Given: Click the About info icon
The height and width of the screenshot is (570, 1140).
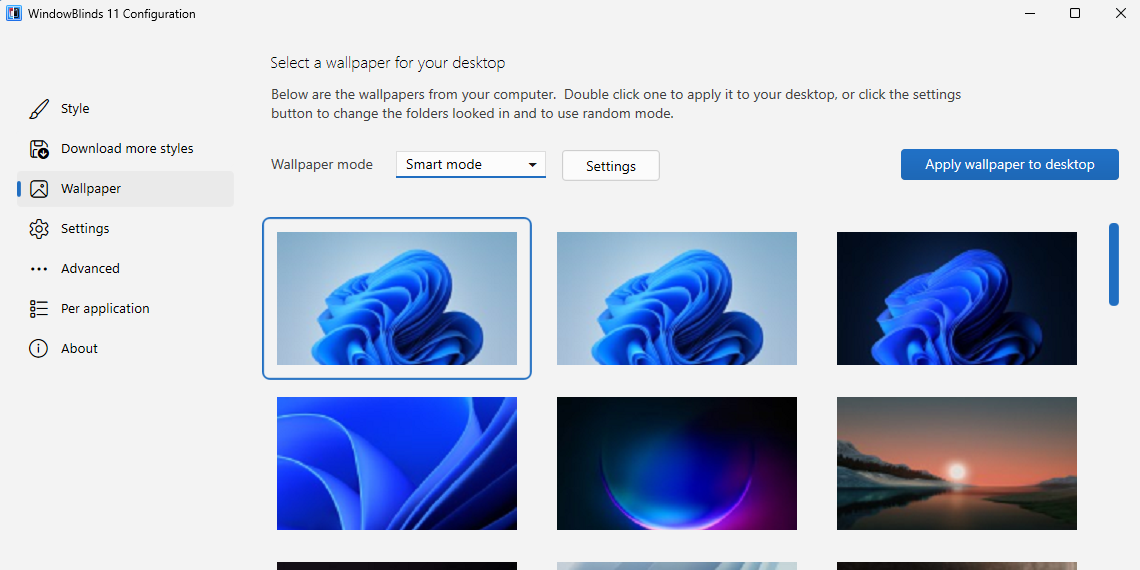Looking at the screenshot, I should coord(39,349).
